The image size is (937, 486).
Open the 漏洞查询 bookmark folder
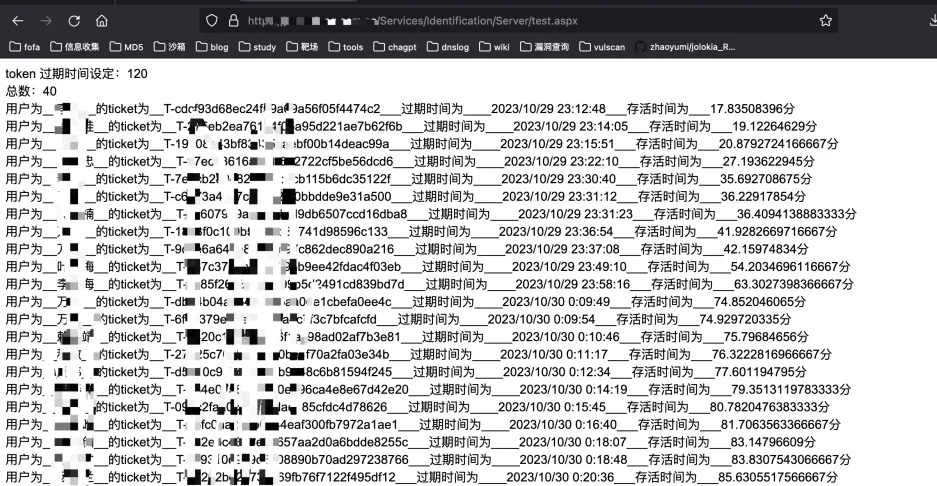(x=544, y=47)
